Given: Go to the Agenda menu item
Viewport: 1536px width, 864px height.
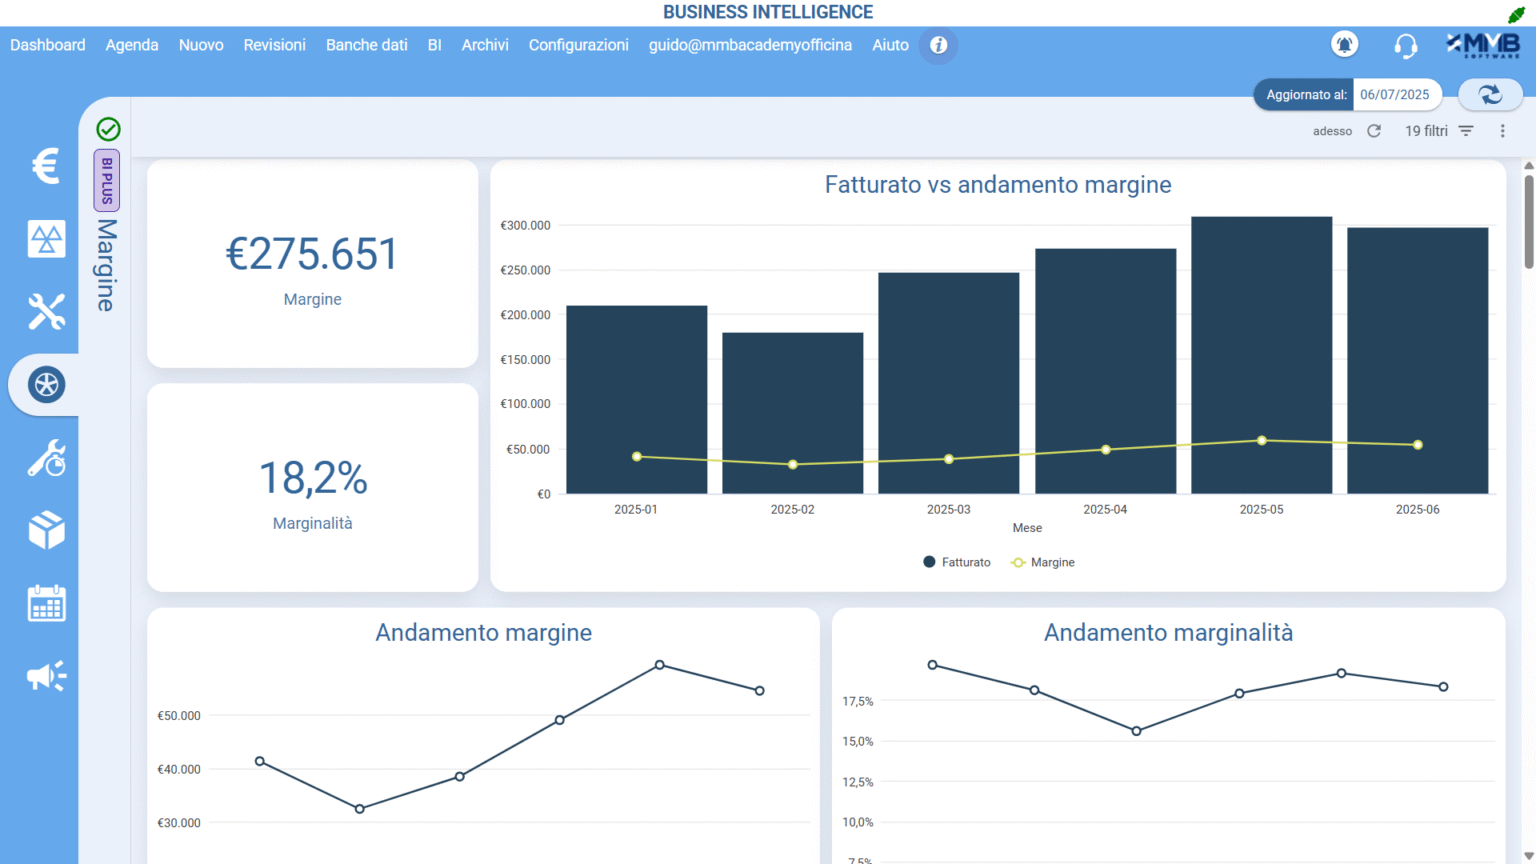Looking at the screenshot, I should click(x=132, y=45).
